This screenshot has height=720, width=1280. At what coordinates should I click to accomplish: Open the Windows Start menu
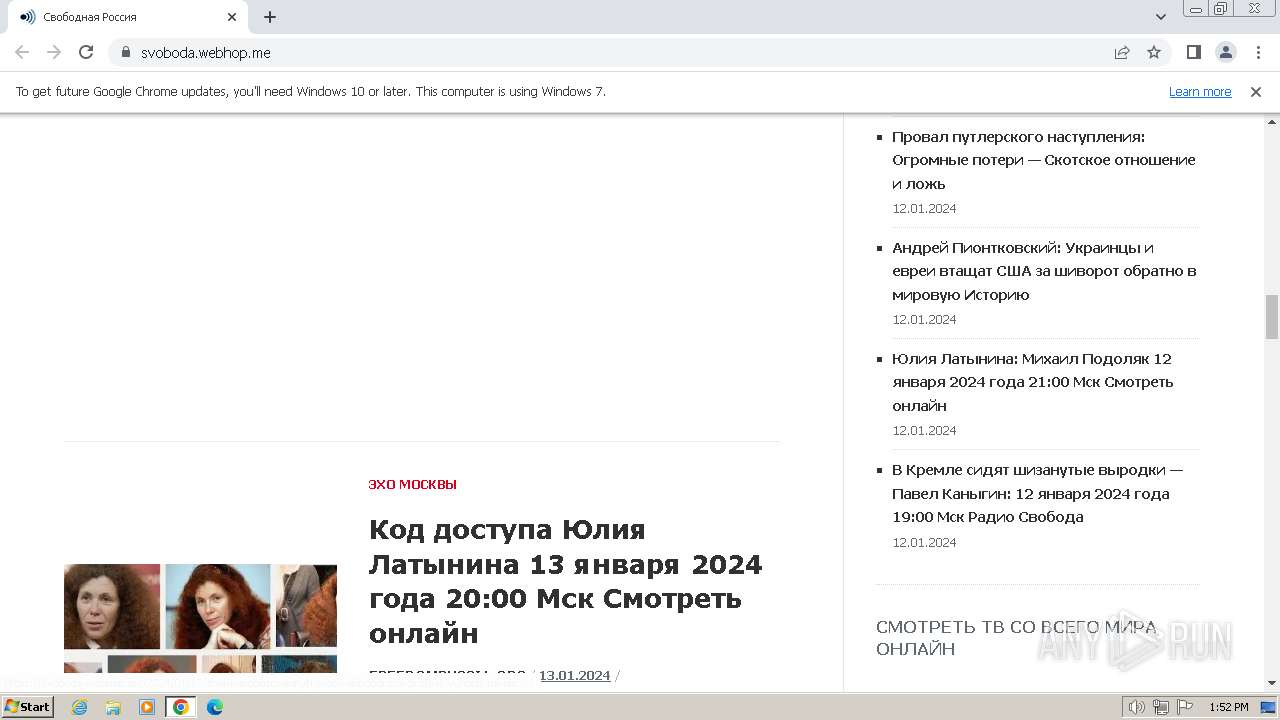tap(28, 707)
